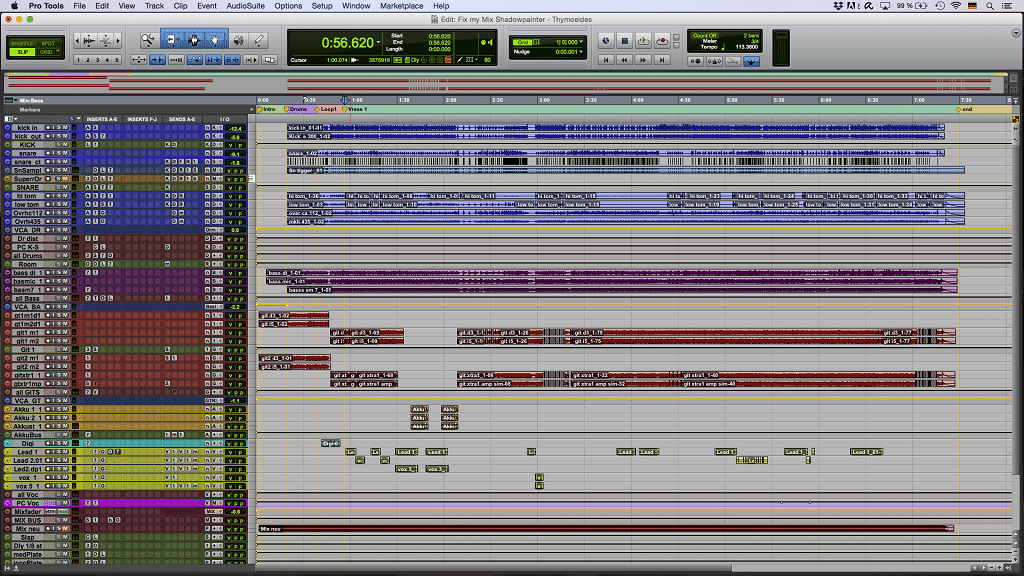Open main counter format dropdown
The image size is (1024, 576).
(x=378, y=43)
